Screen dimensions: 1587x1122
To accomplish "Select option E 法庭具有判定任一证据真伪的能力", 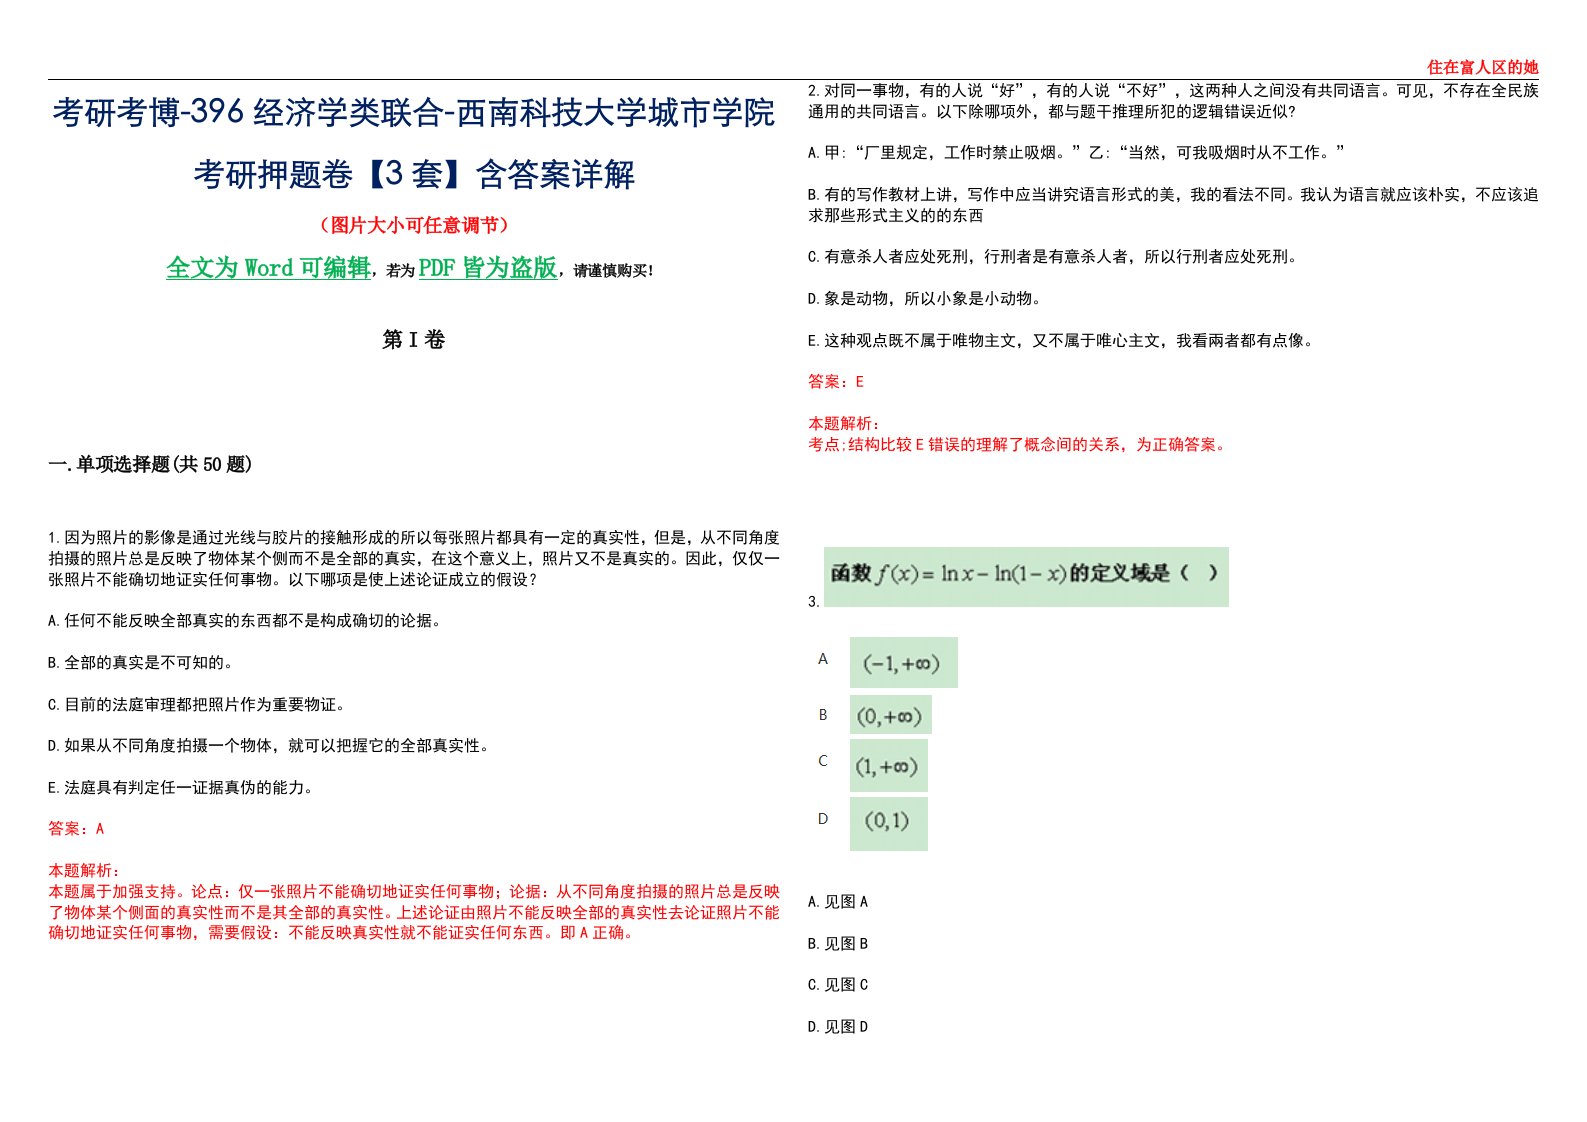I will (x=181, y=788).
